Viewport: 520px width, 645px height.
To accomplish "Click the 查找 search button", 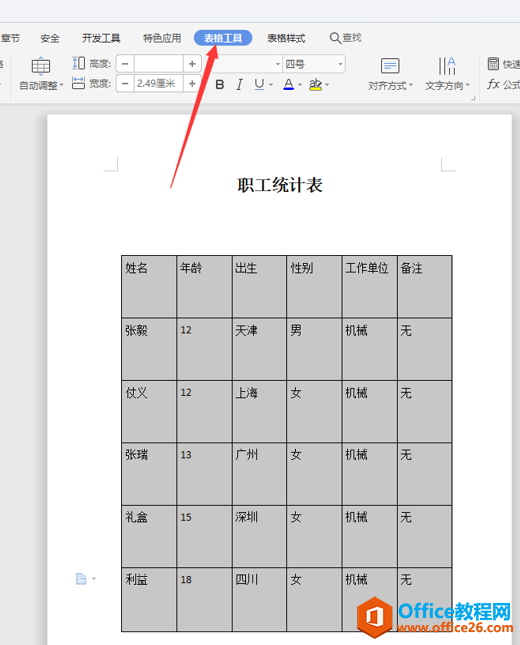I will click(346, 38).
